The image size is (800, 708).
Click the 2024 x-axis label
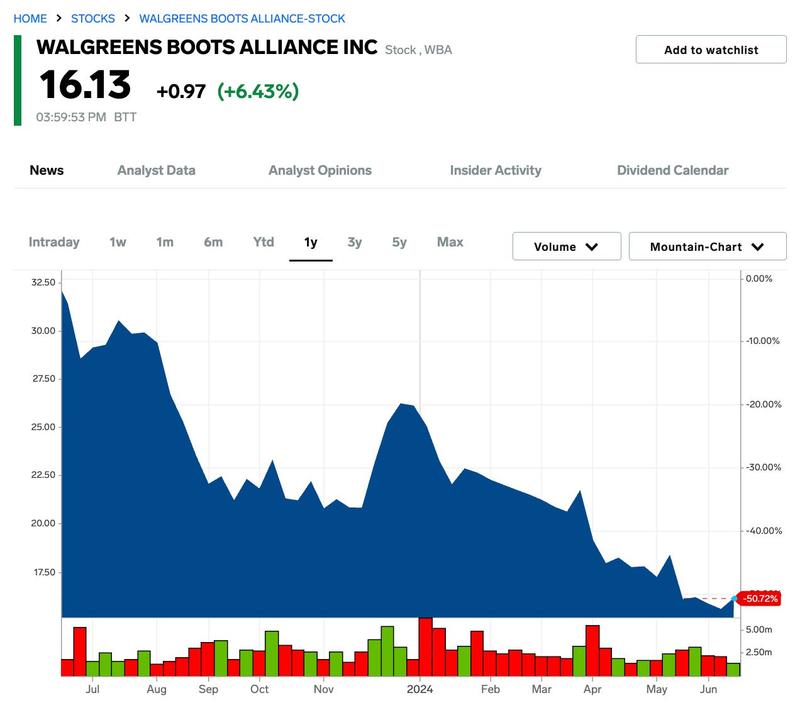pyautogui.click(x=420, y=690)
